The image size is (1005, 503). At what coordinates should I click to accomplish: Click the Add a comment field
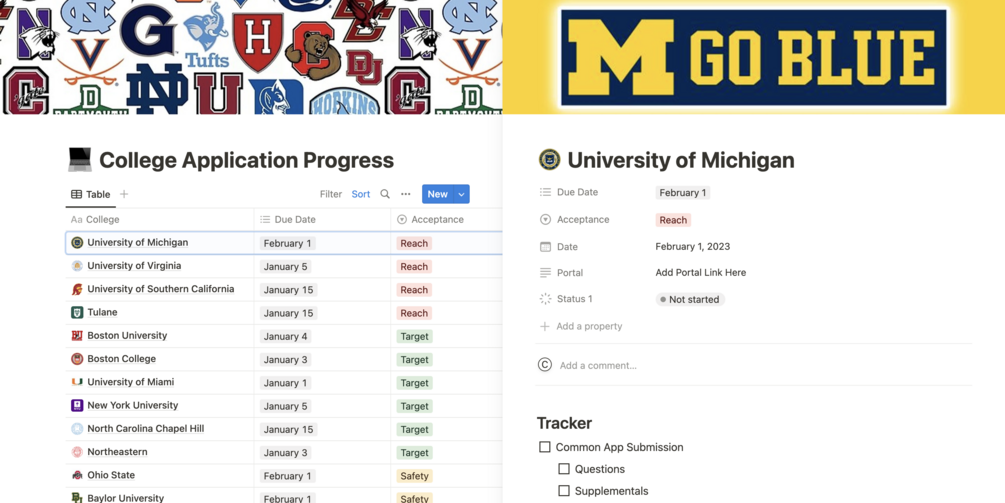click(x=598, y=365)
